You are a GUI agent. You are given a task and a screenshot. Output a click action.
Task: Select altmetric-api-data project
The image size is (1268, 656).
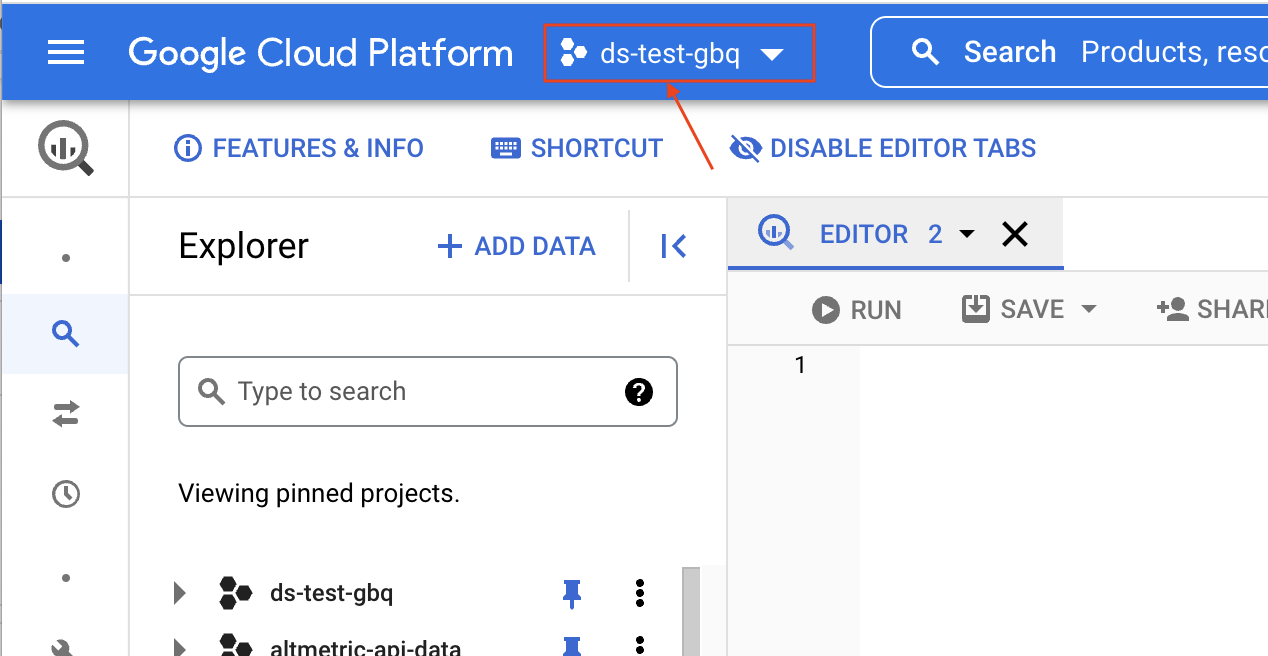(366, 647)
